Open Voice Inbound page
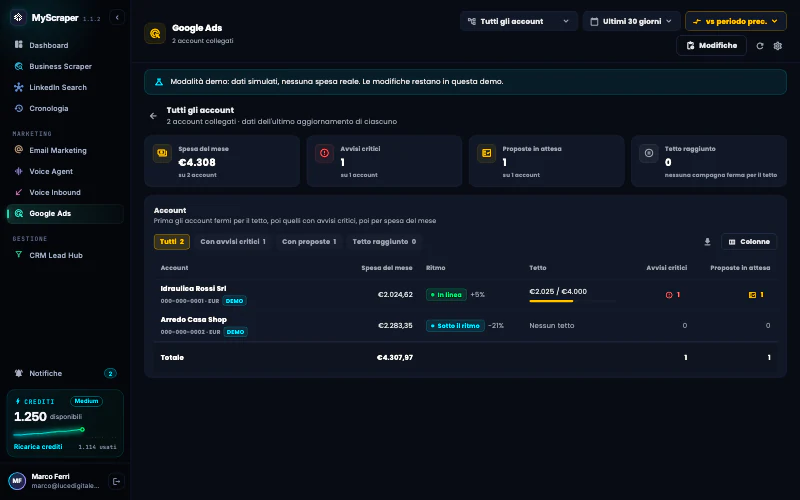Screen dimensions: 800x500 65,192
